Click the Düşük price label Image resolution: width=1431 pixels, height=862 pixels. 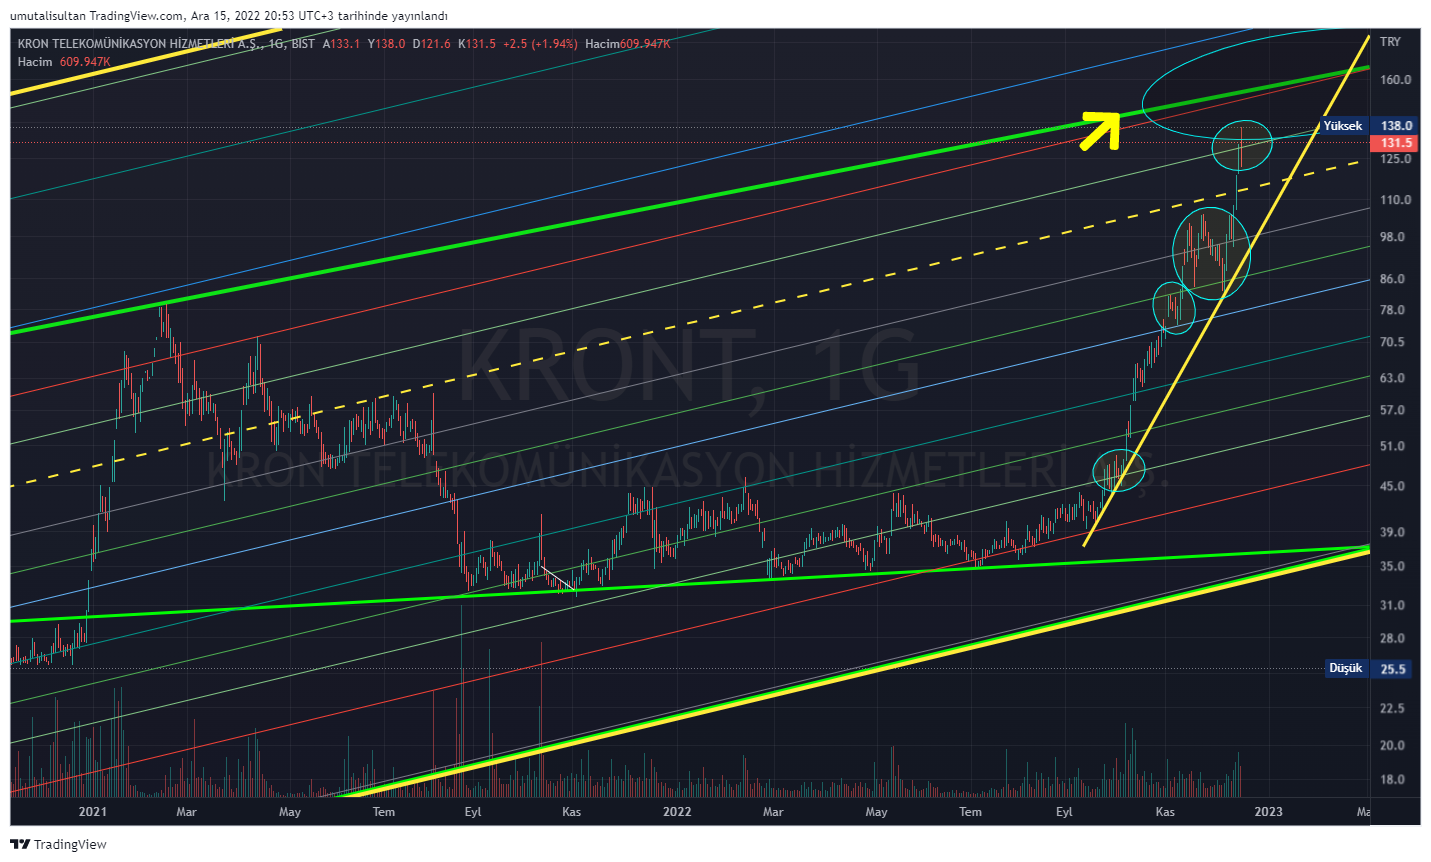click(x=1346, y=668)
